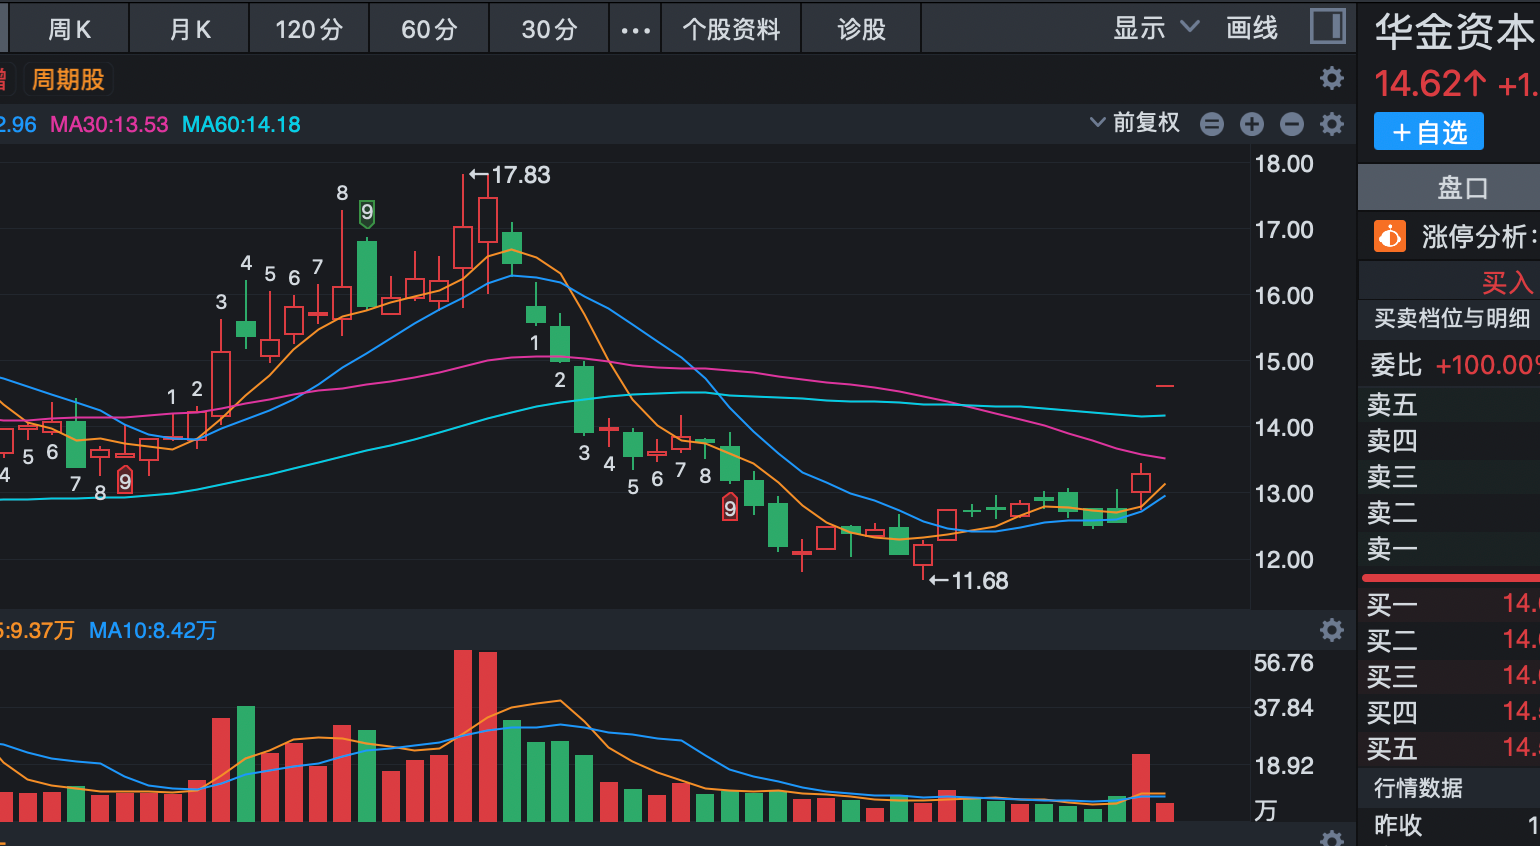The width and height of the screenshot is (1540, 846).
Task: Click the orange 涨停分析 icon
Action: 1390,237
